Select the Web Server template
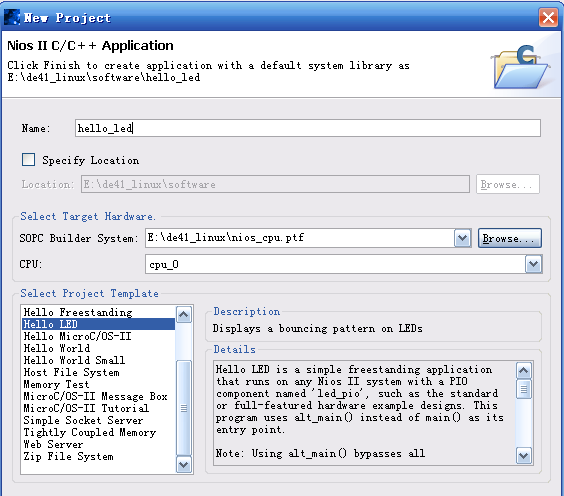The image size is (564, 496). pyautogui.click(x=98, y=444)
